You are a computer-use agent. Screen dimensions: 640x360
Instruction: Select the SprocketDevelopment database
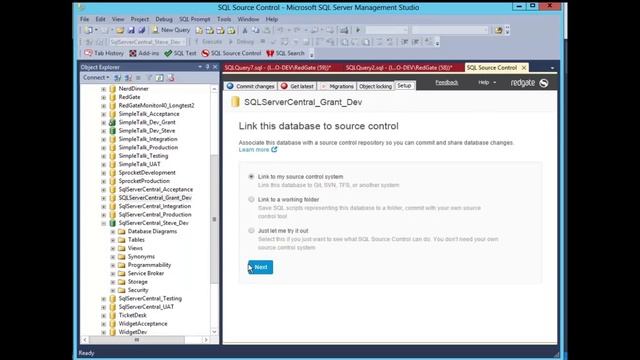(x=147, y=173)
